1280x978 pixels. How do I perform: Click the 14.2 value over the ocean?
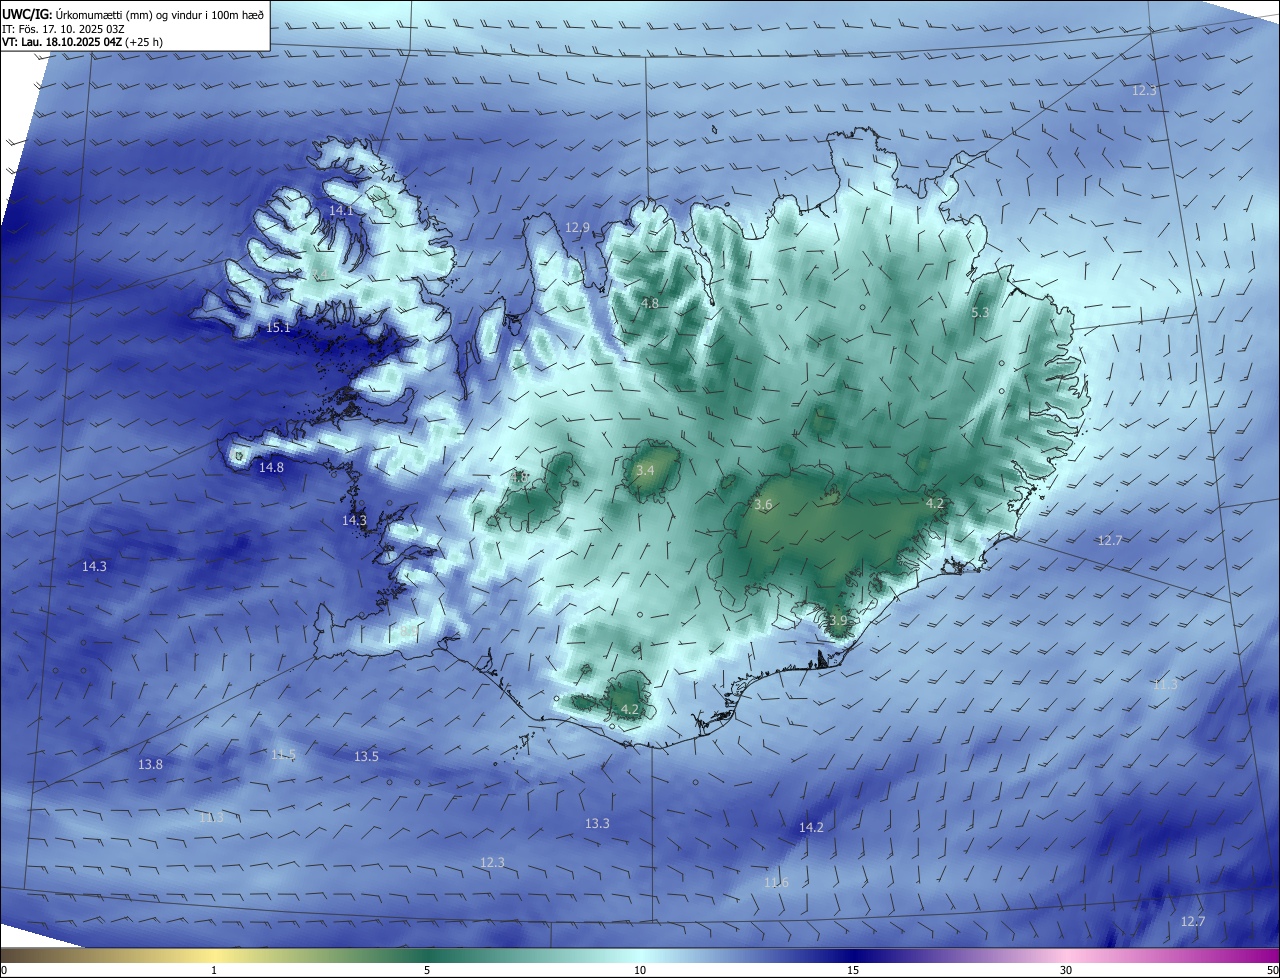click(811, 828)
